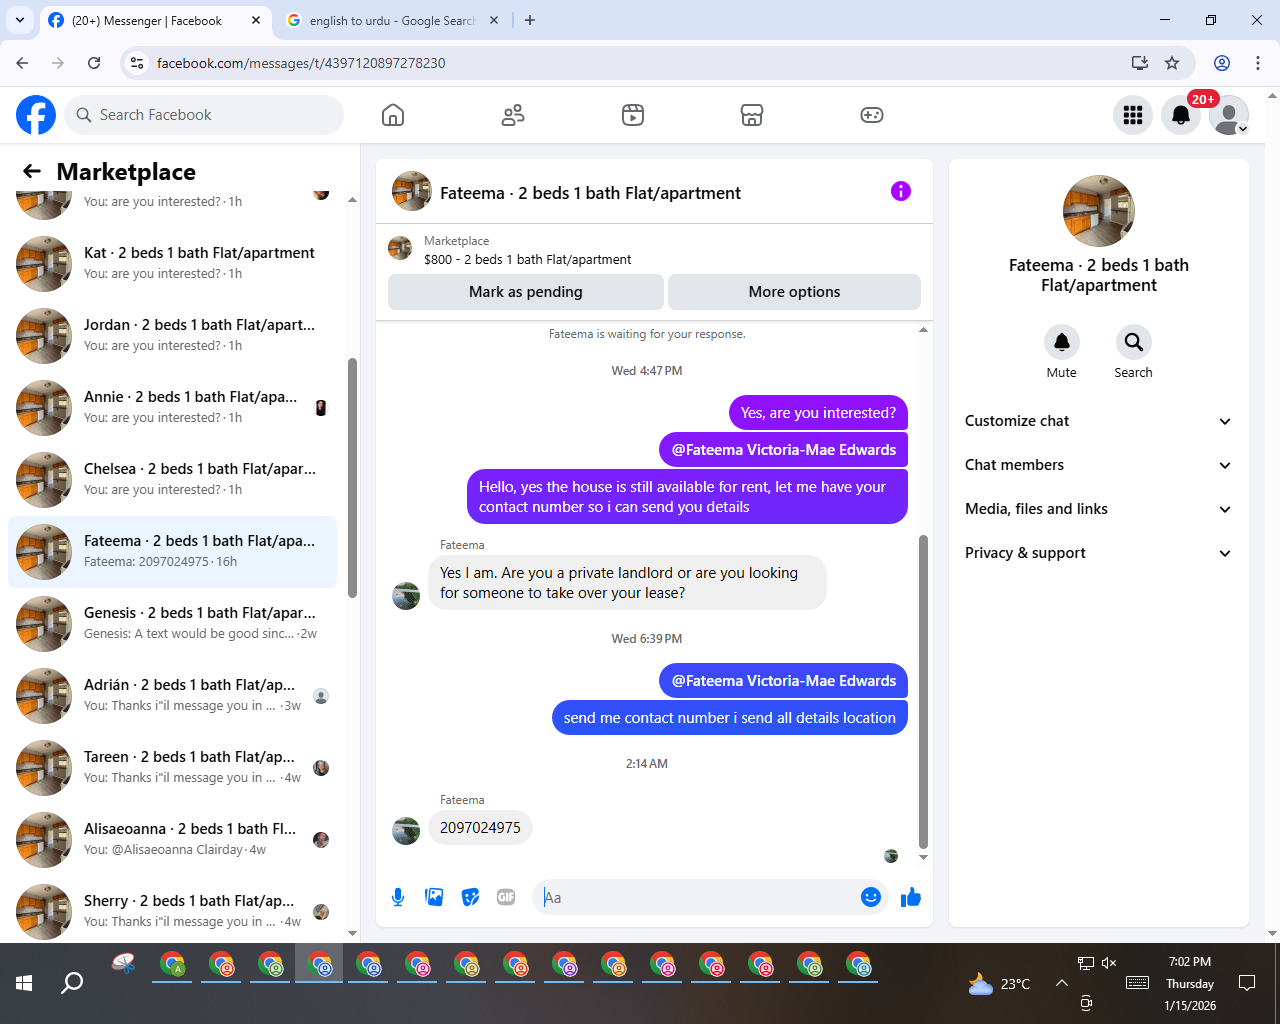Open the Facebook Home icon
This screenshot has height=1024, width=1280.
coord(393,115)
